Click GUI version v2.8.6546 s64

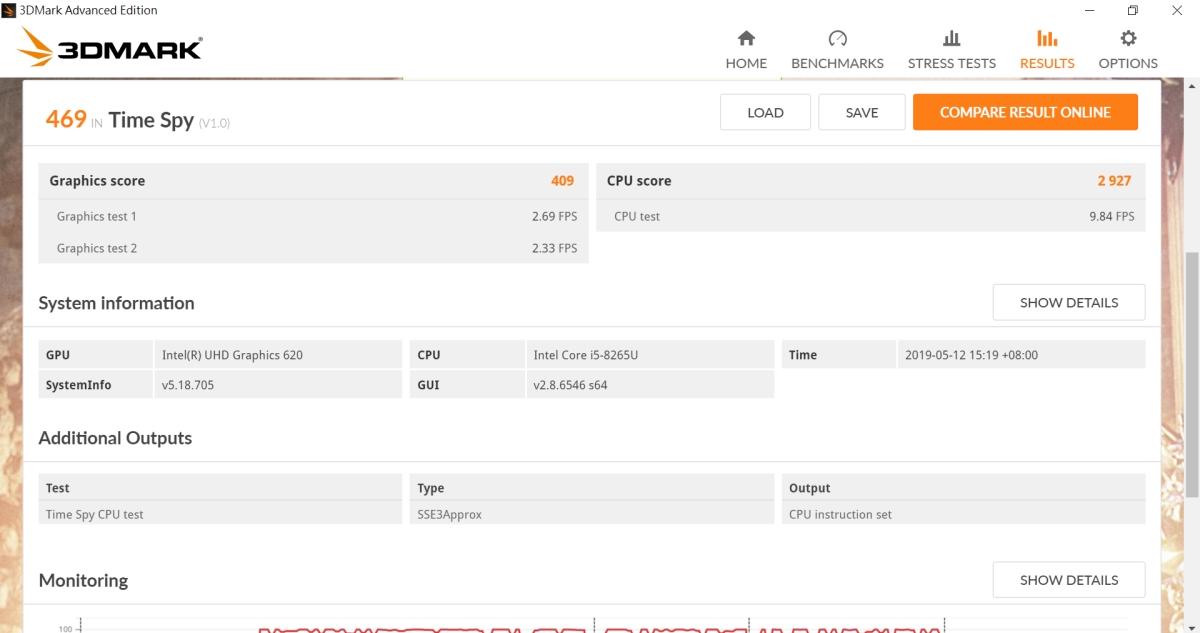(x=650, y=384)
